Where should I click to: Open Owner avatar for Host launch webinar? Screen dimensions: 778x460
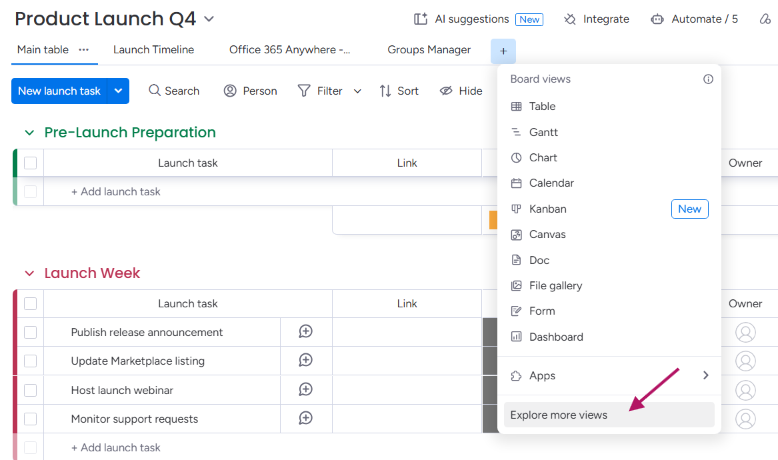point(745,390)
